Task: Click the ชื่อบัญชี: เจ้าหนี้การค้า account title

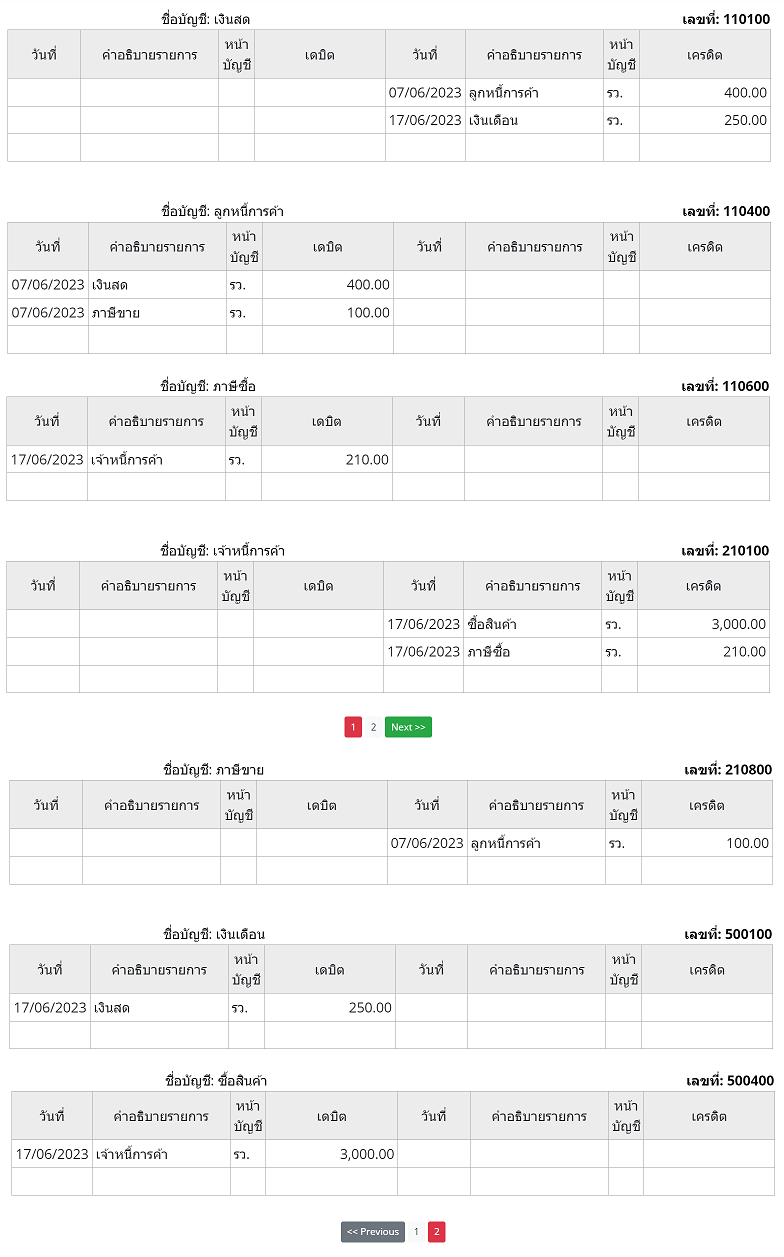Action: point(223,551)
